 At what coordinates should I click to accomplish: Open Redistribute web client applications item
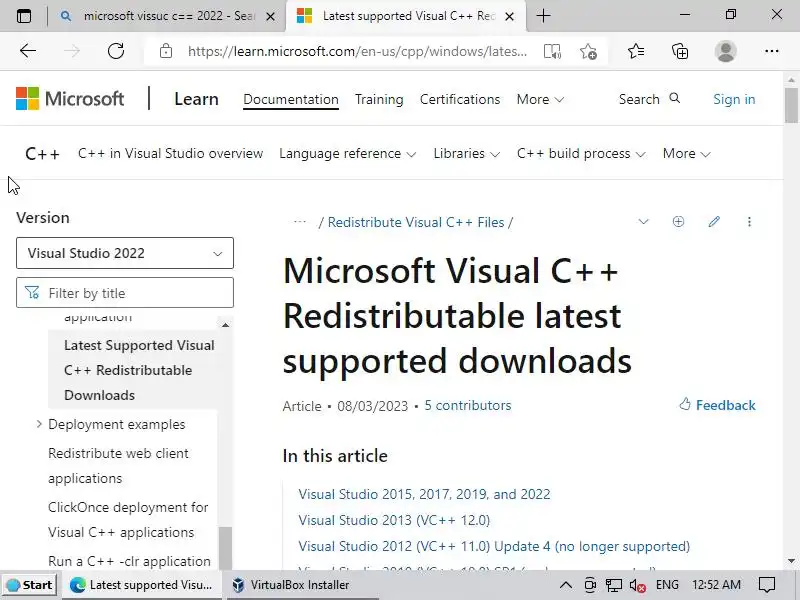118,465
